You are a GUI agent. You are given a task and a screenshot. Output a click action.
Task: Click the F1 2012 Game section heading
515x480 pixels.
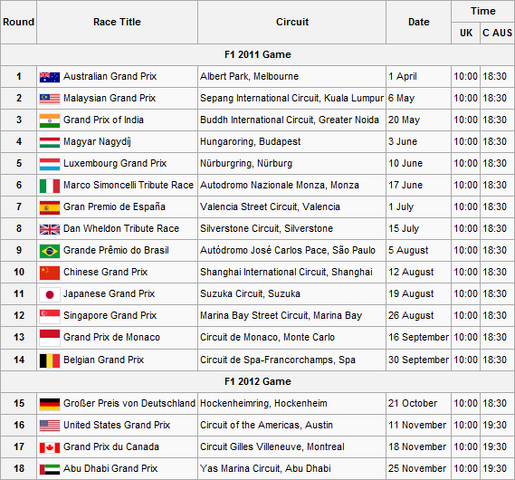click(x=257, y=382)
